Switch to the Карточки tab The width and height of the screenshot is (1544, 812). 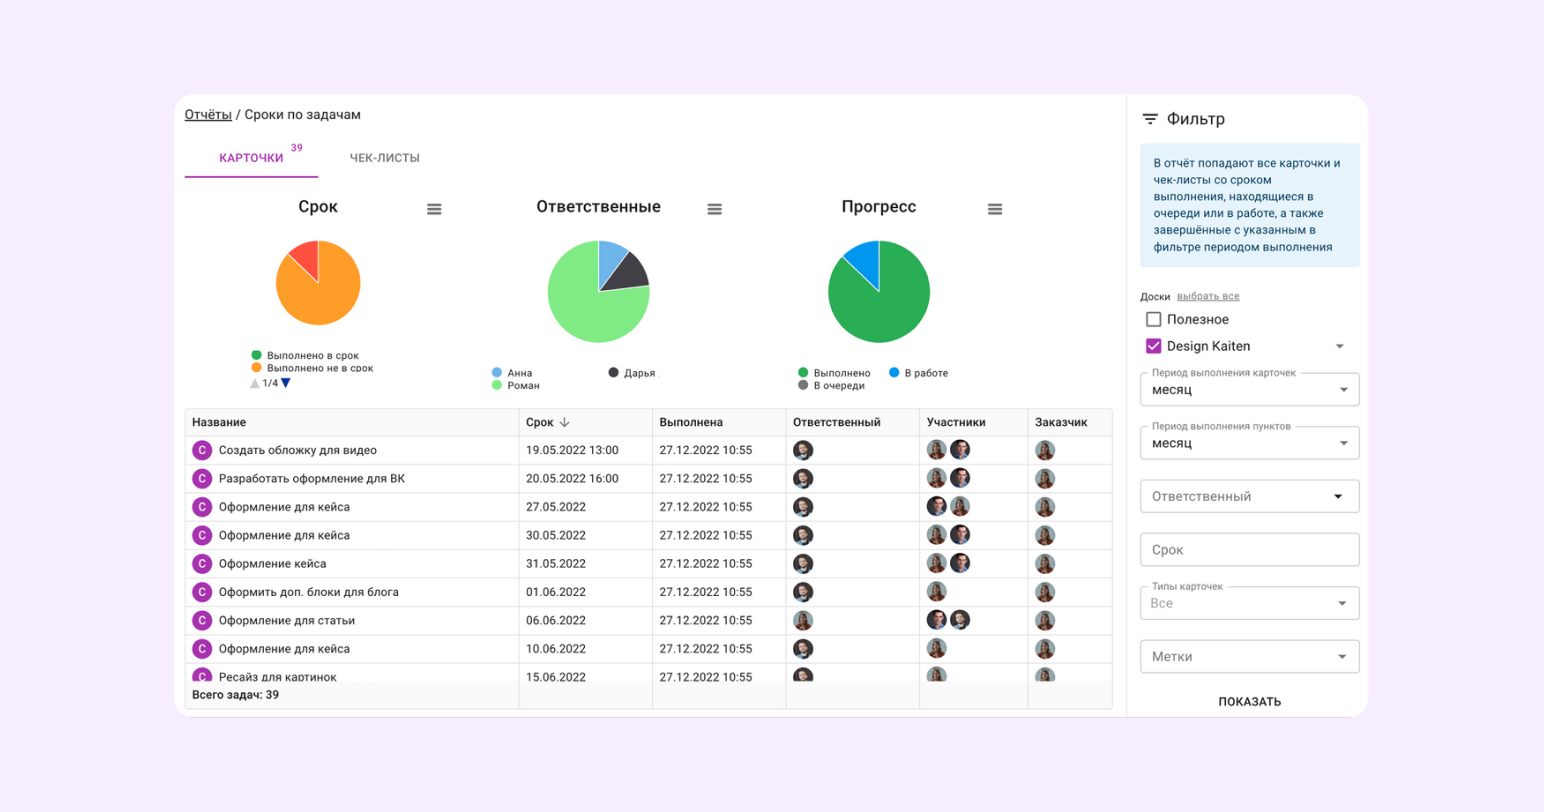(x=251, y=158)
